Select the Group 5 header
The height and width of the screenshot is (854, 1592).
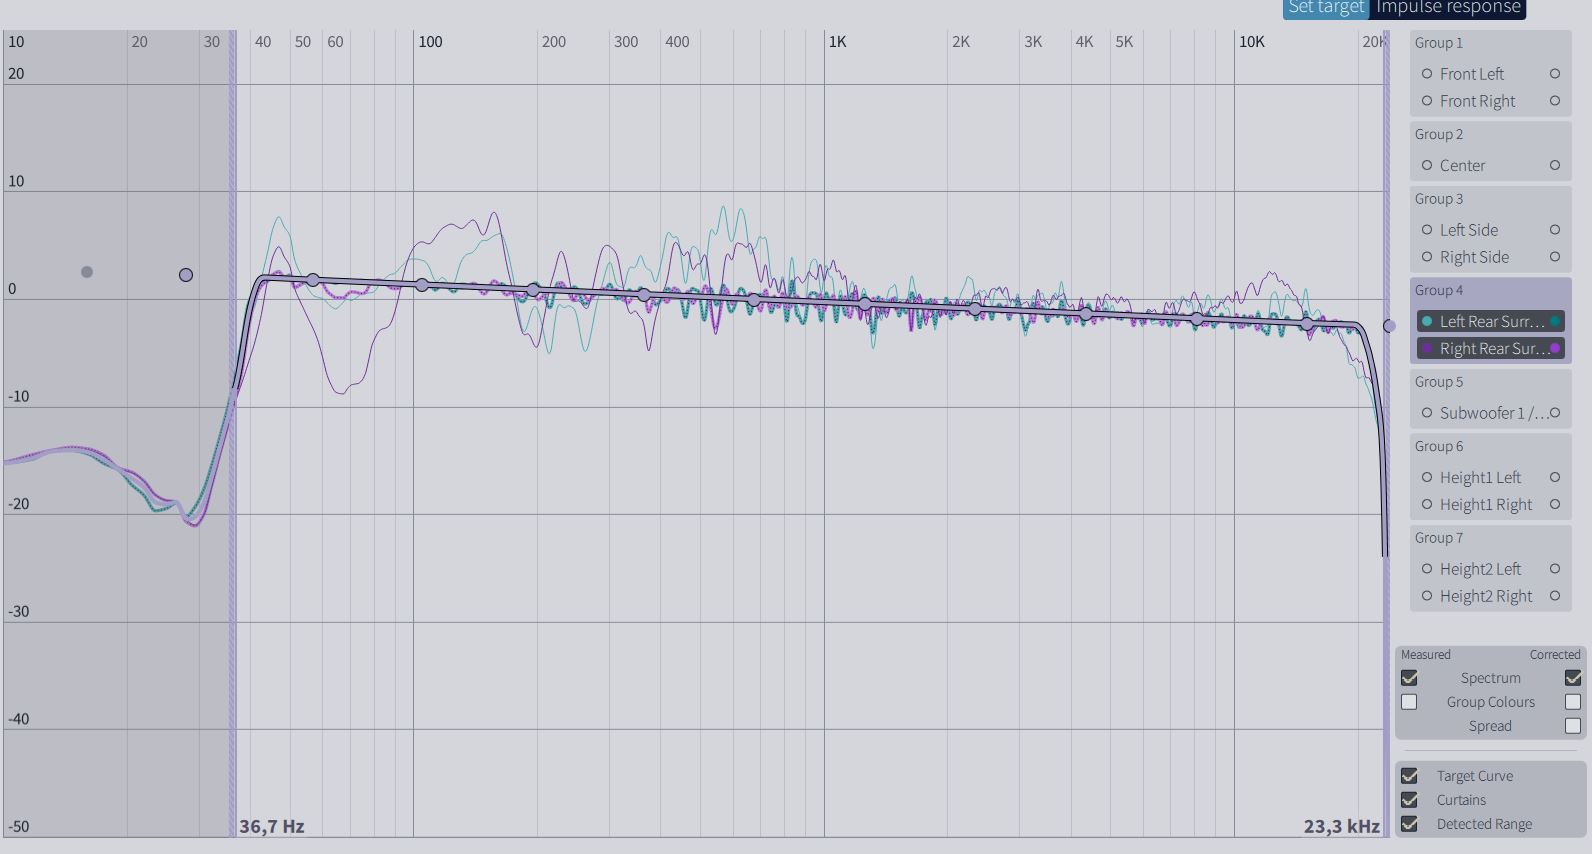click(x=1439, y=382)
